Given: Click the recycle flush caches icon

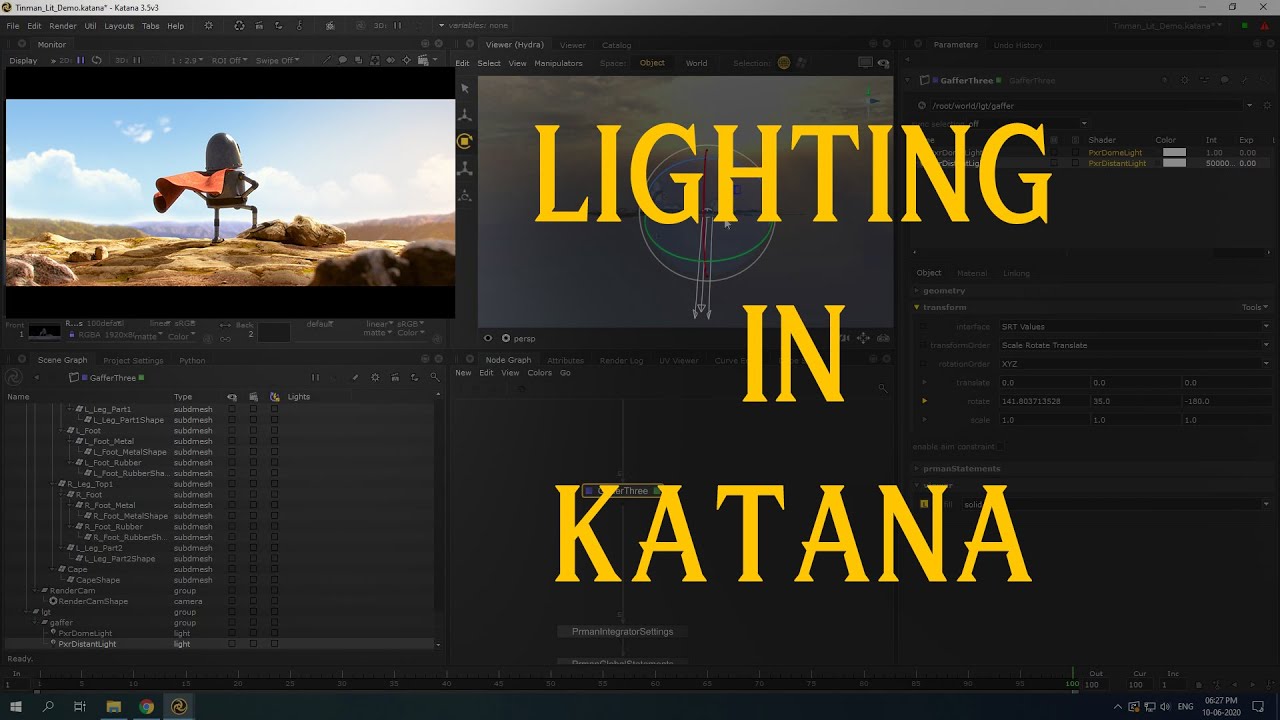Looking at the screenshot, I should [x=239, y=26].
